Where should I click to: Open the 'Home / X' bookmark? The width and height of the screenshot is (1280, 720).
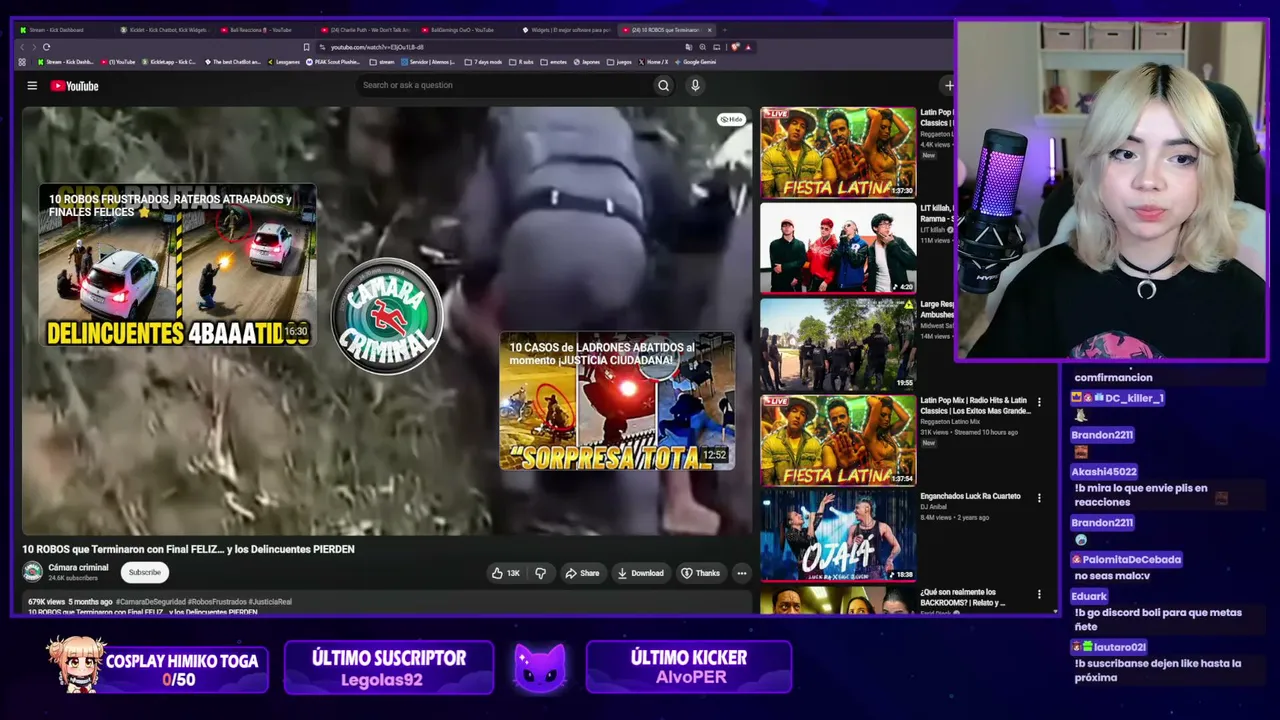pos(653,62)
